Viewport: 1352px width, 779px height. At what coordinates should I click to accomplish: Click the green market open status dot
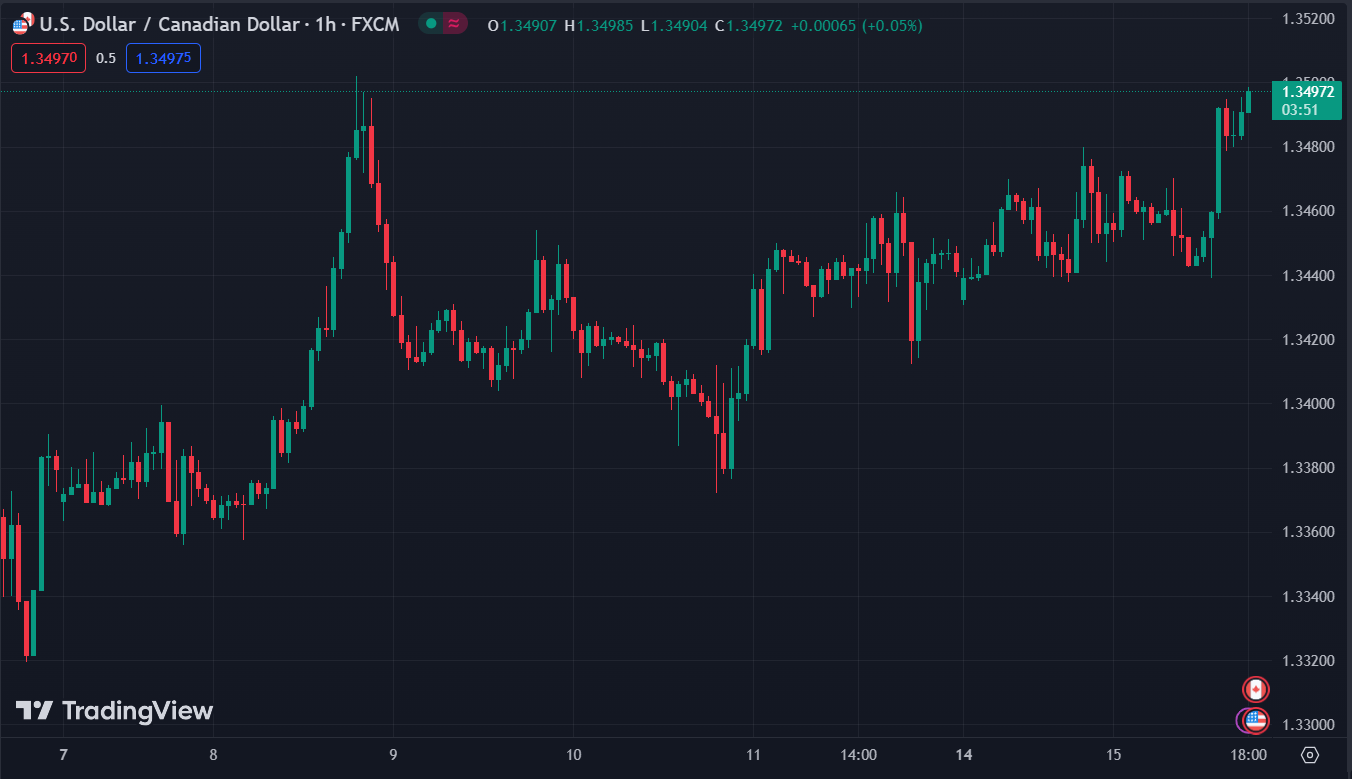[430, 24]
